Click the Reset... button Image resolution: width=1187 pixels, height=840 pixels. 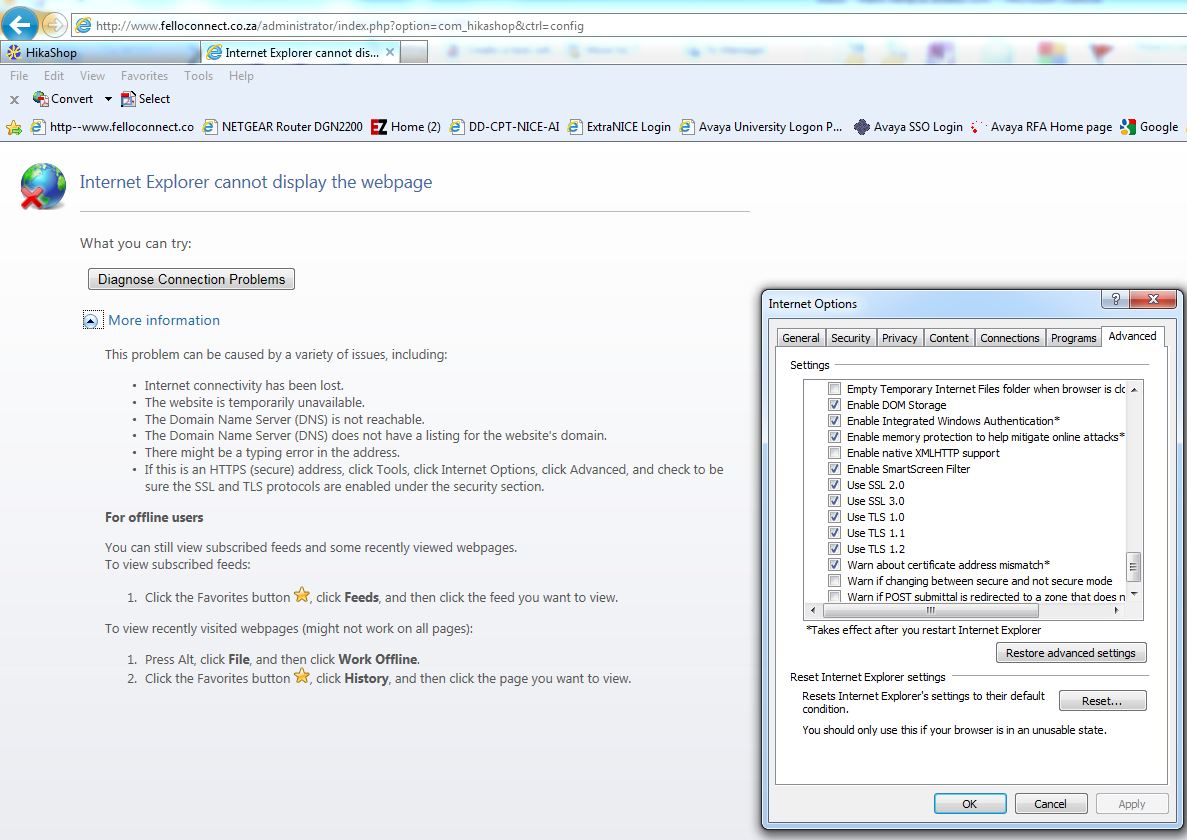(x=1102, y=701)
